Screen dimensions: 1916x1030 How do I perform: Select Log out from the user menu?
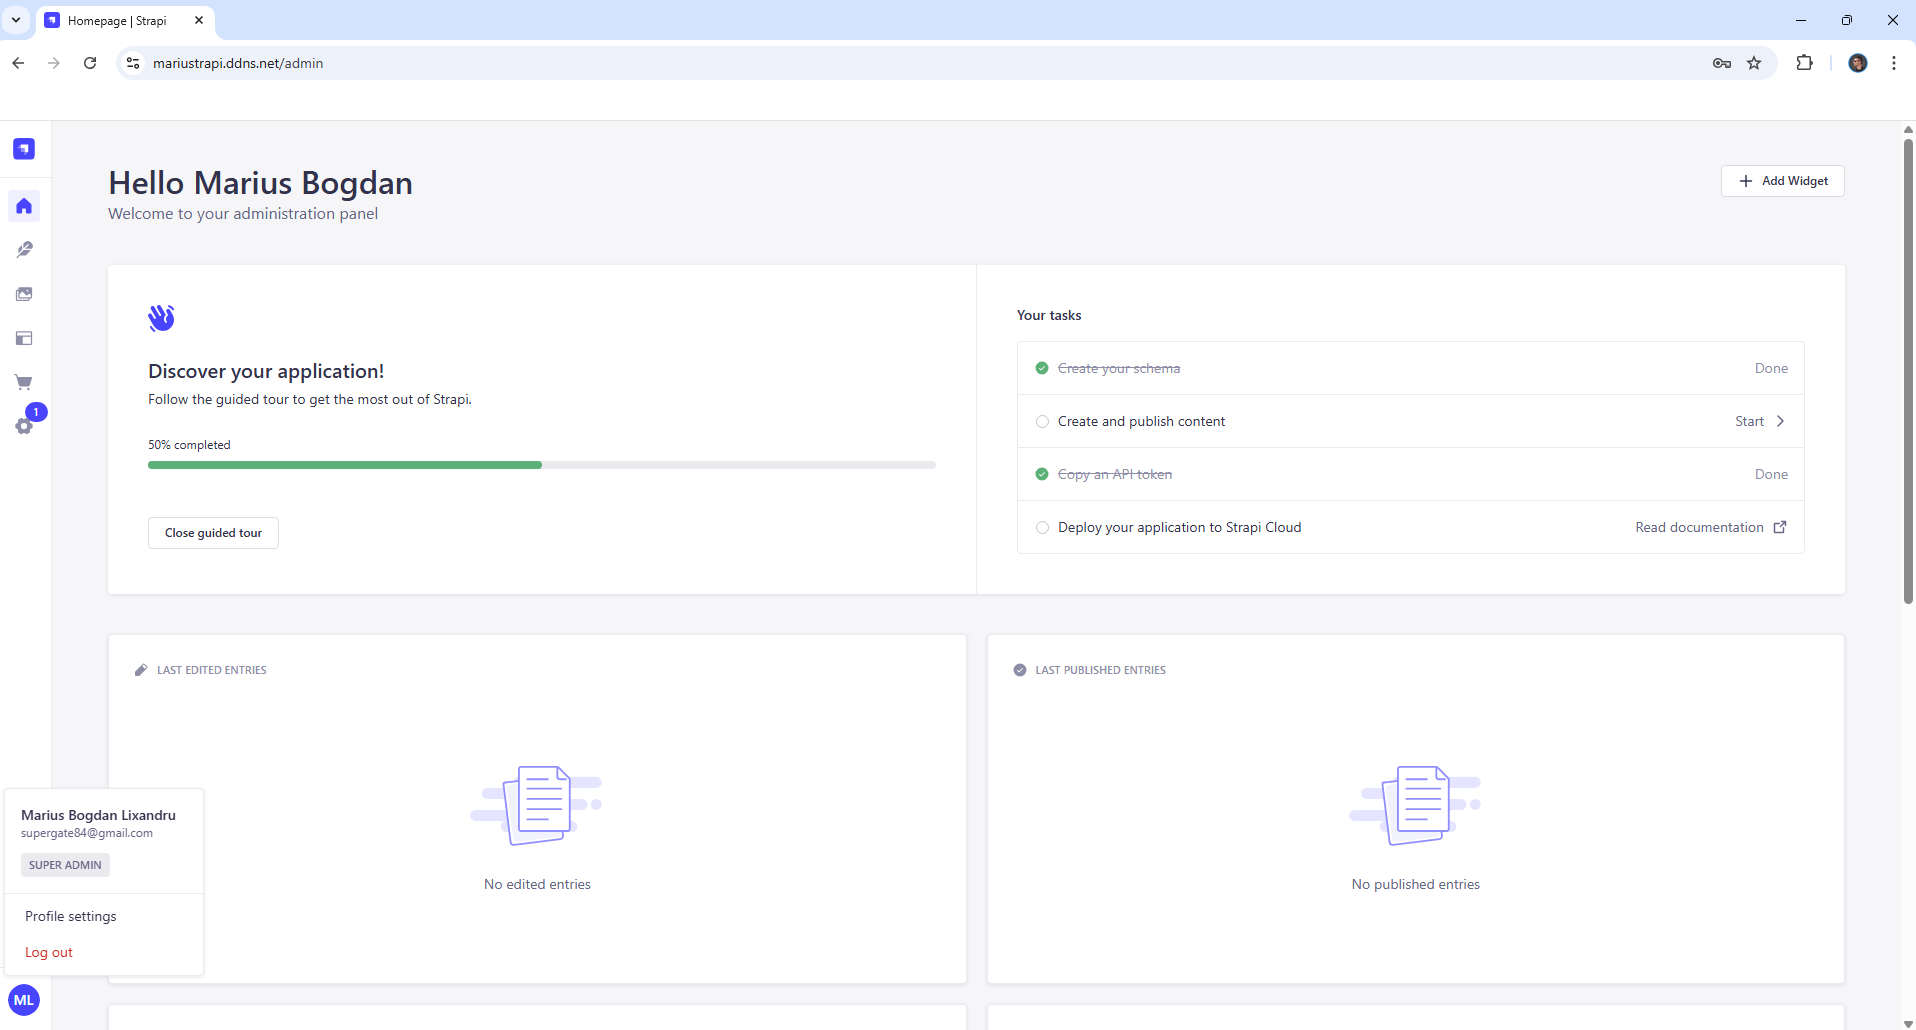click(x=48, y=951)
